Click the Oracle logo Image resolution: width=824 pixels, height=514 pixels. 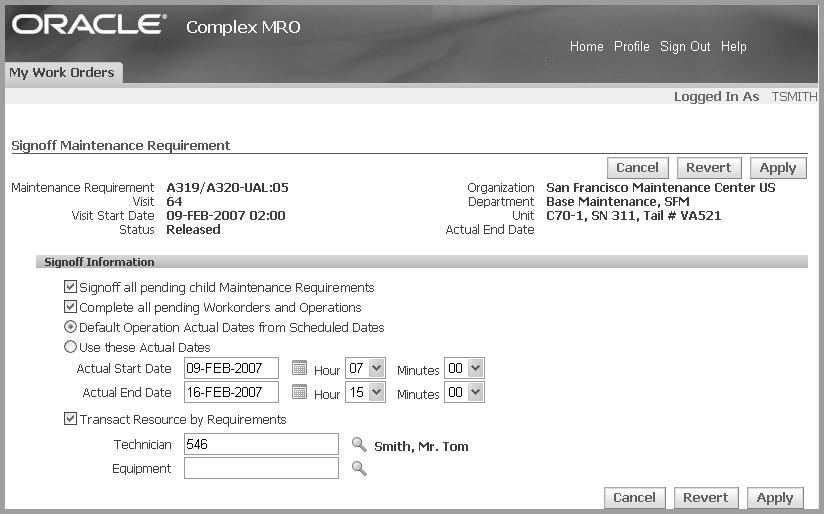pos(89,25)
